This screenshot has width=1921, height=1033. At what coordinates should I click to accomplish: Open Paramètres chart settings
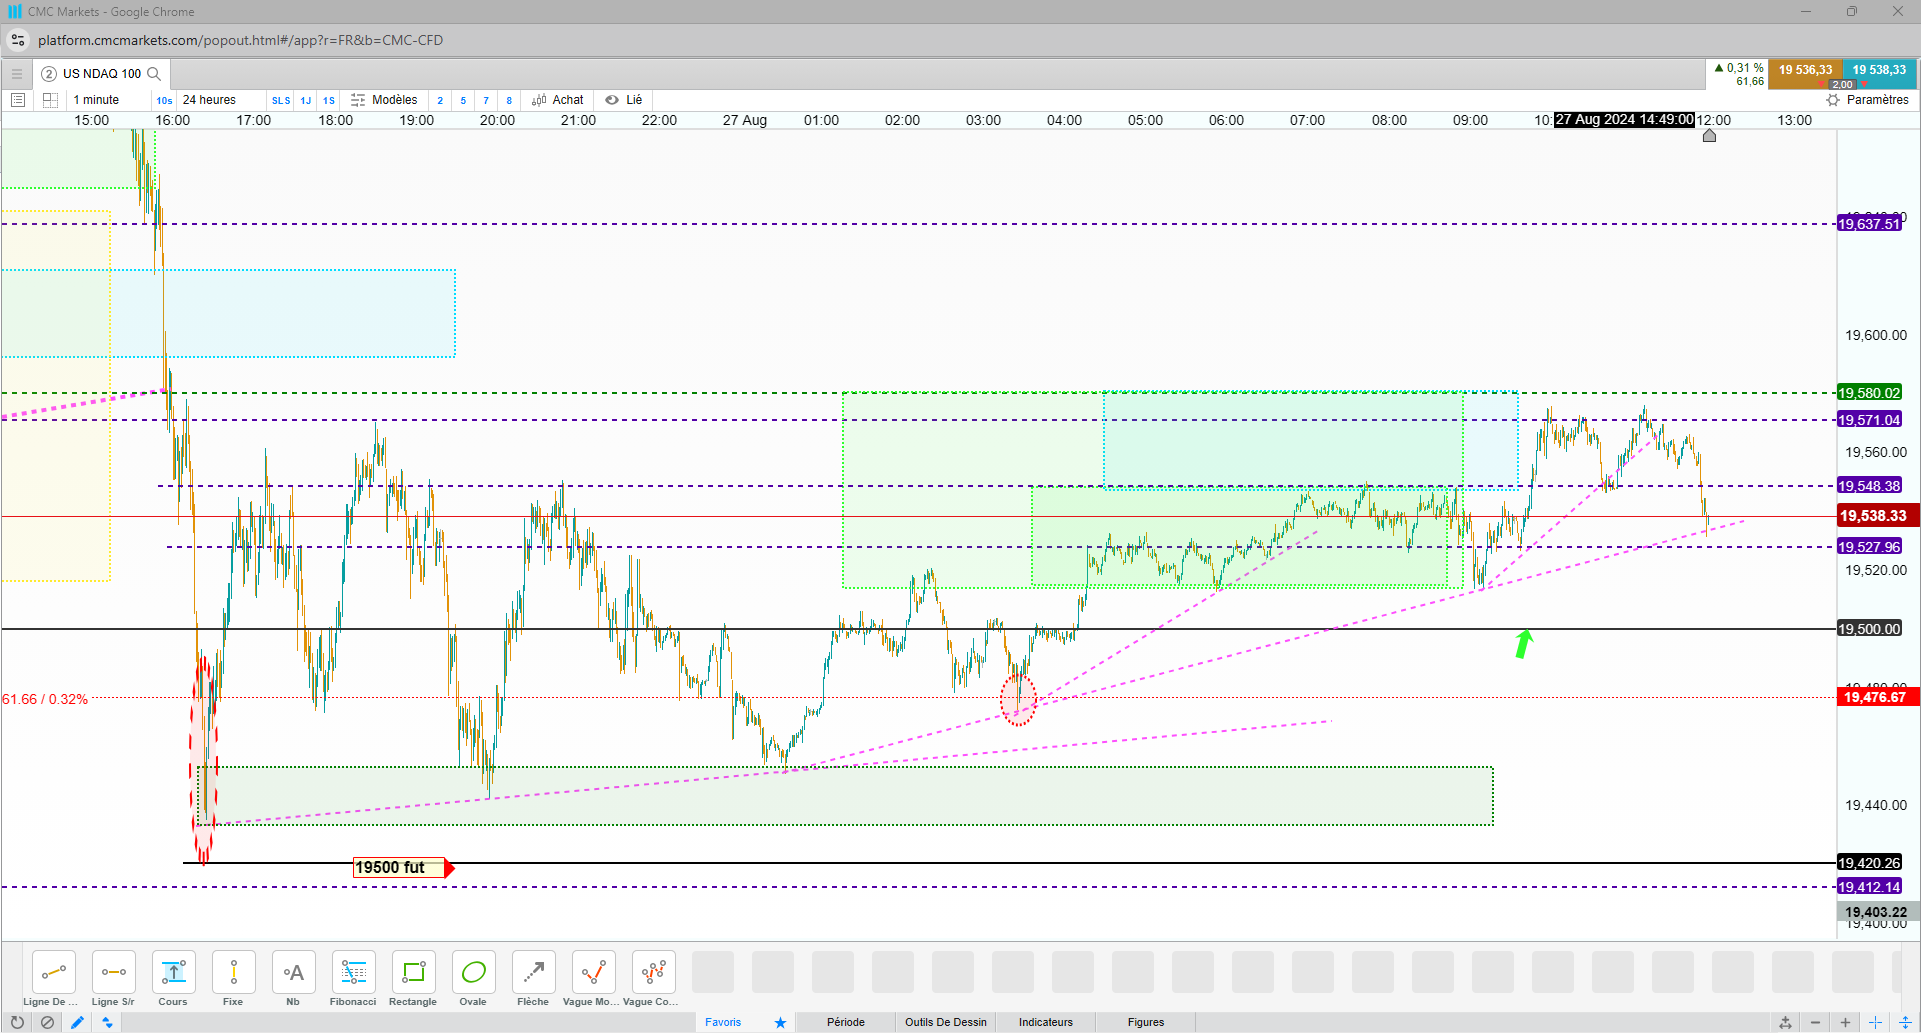(x=1868, y=100)
